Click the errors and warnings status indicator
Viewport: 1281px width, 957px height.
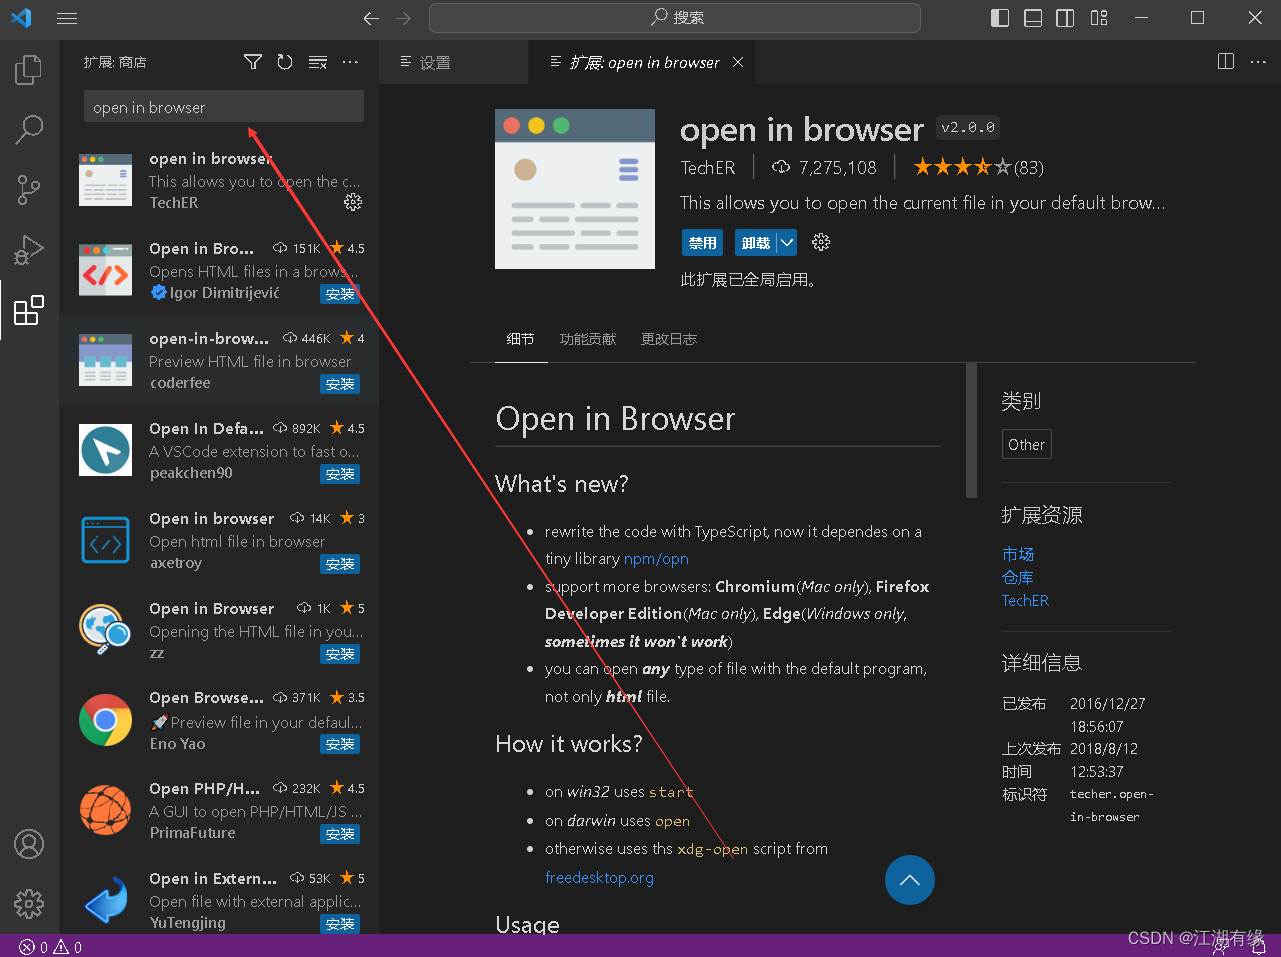tap(51, 947)
